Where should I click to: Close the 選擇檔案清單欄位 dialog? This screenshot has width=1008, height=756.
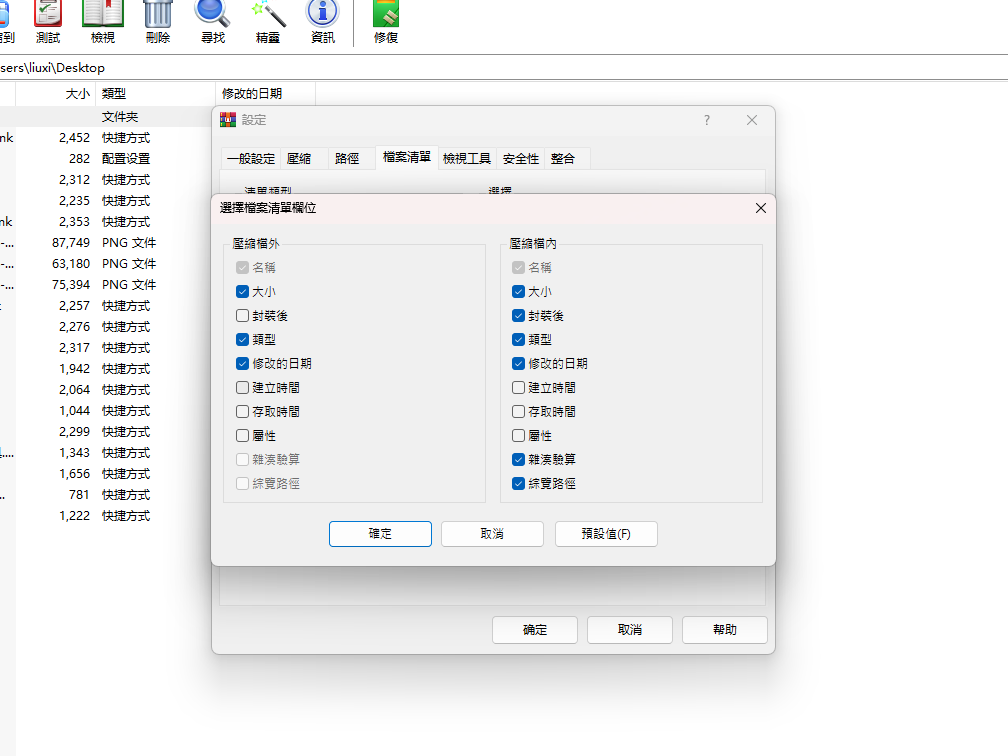coord(760,208)
